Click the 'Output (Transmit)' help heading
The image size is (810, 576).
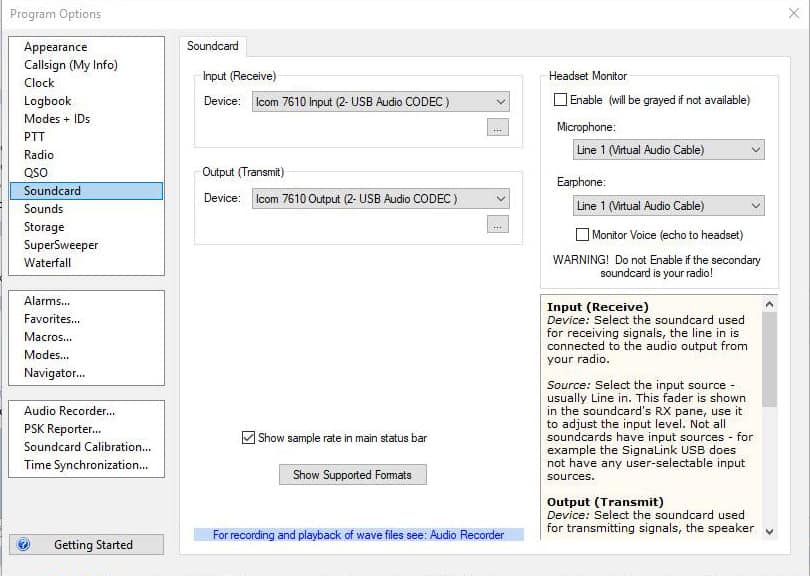[x=605, y=502]
